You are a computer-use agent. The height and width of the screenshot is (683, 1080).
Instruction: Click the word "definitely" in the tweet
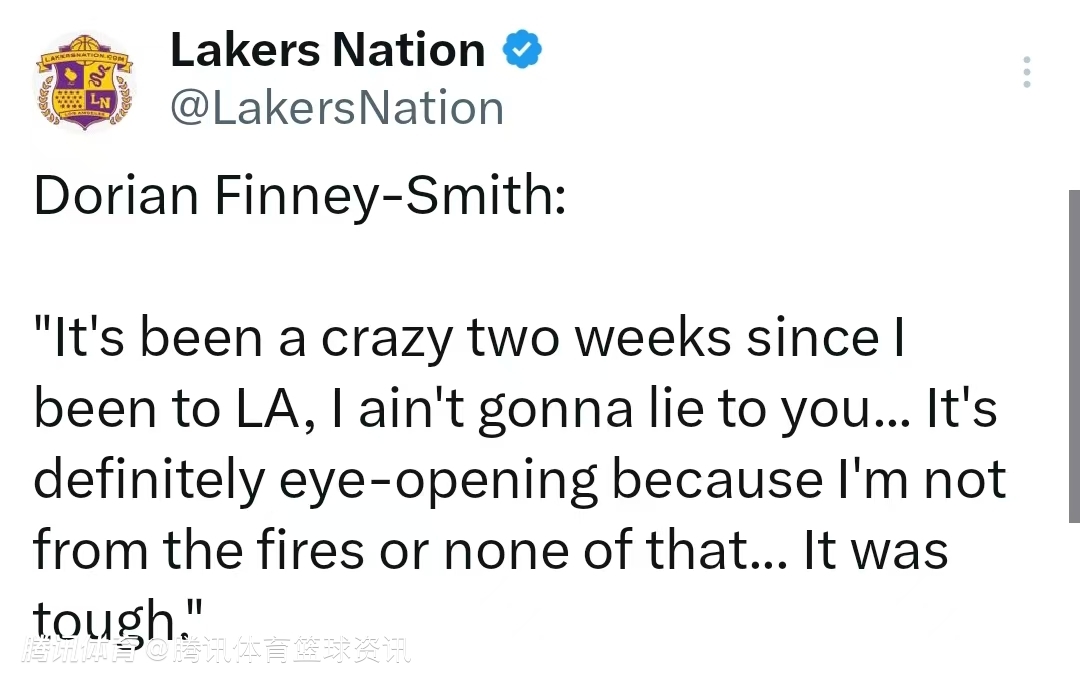[149, 481]
